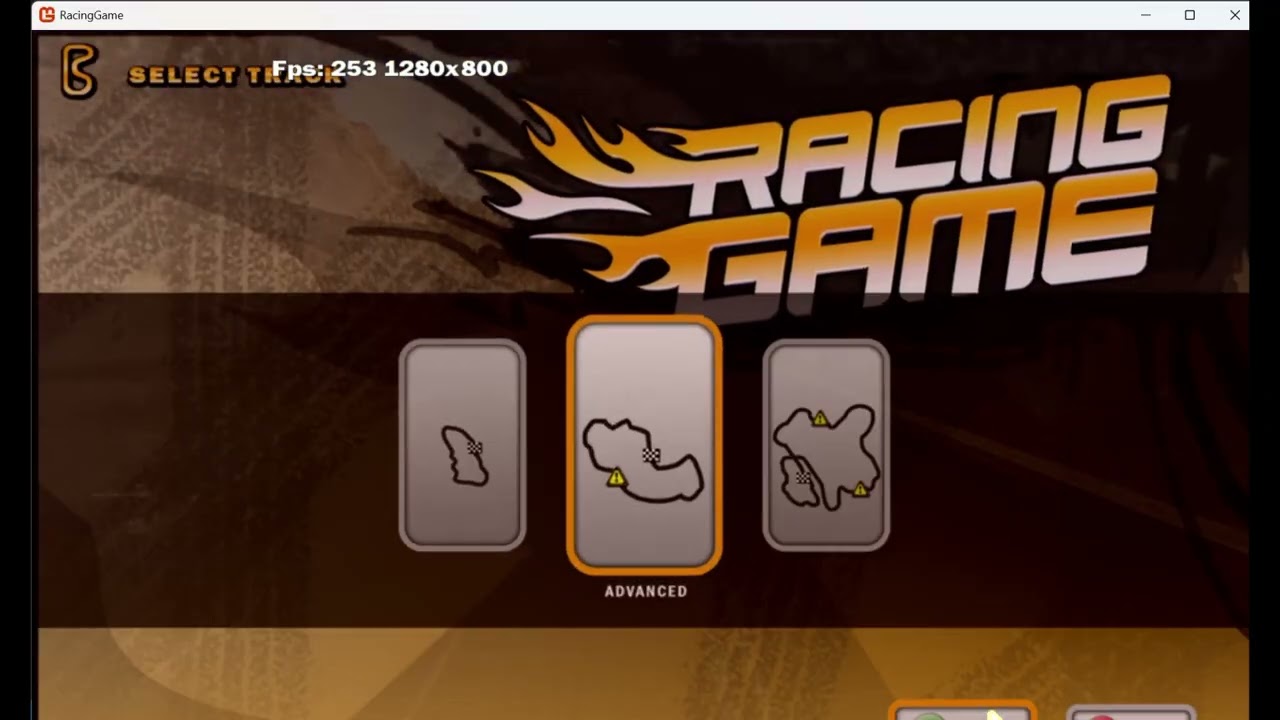
Task: Click the 'ADVANCED' label under the selected track
Action: [646, 591]
